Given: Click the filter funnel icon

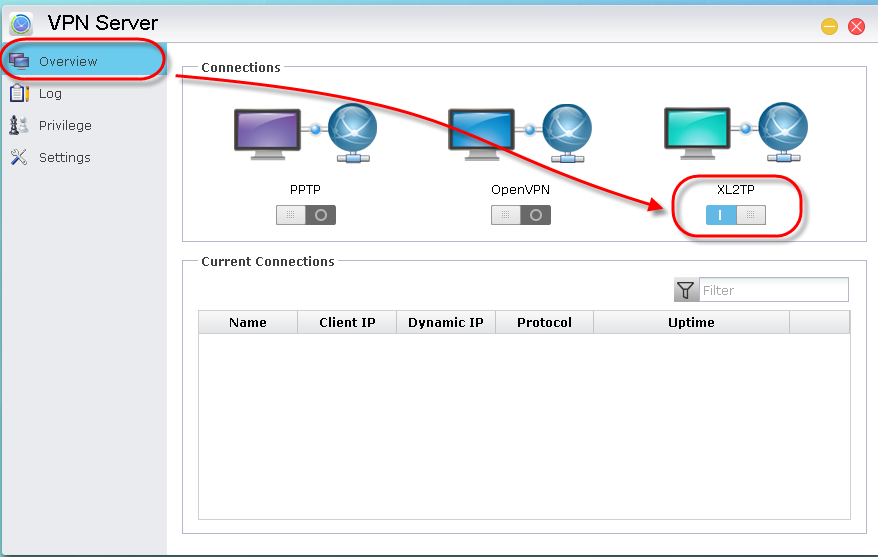Looking at the screenshot, I should (x=686, y=290).
